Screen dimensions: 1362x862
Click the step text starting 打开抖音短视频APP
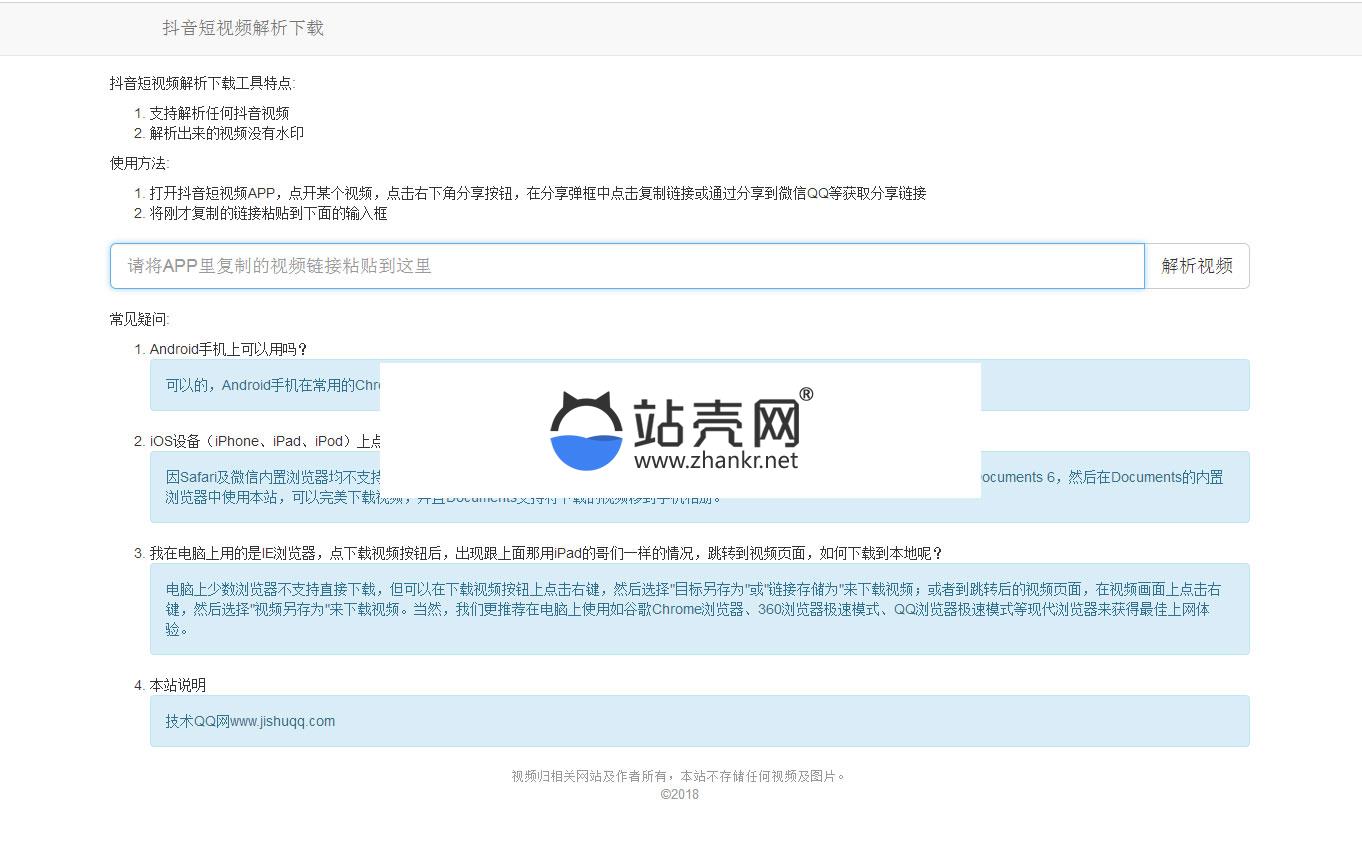[538, 193]
